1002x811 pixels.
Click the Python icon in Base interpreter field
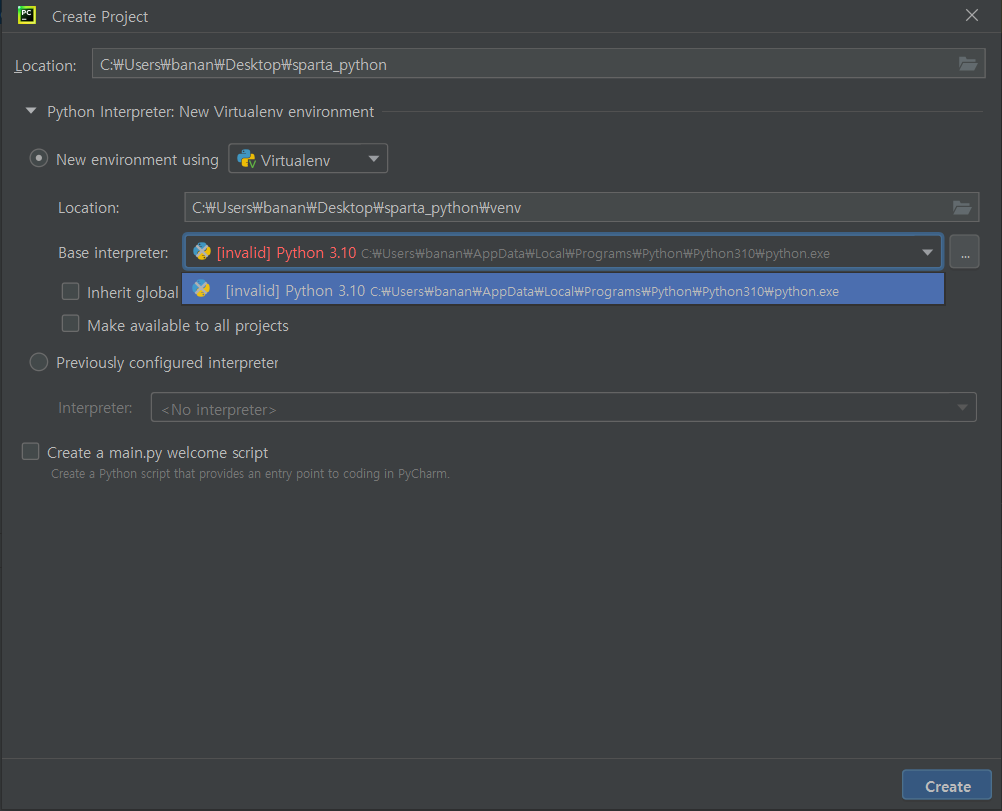[x=202, y=252]
